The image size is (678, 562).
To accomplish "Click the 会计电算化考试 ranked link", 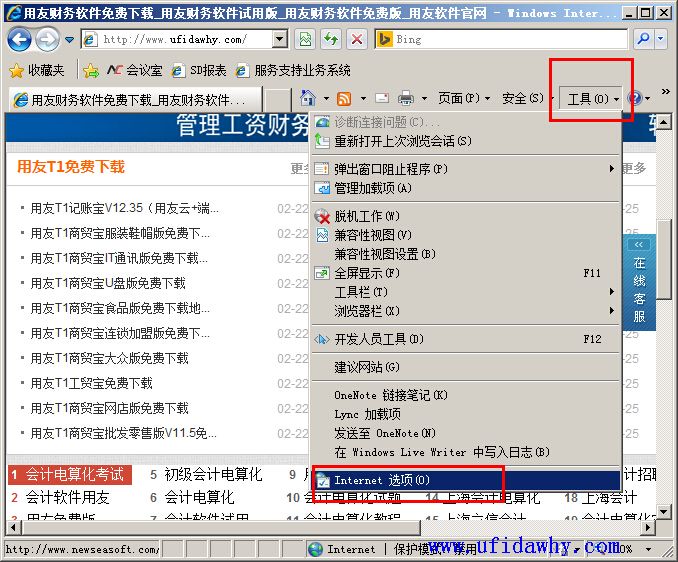I will tap(74, 475).
